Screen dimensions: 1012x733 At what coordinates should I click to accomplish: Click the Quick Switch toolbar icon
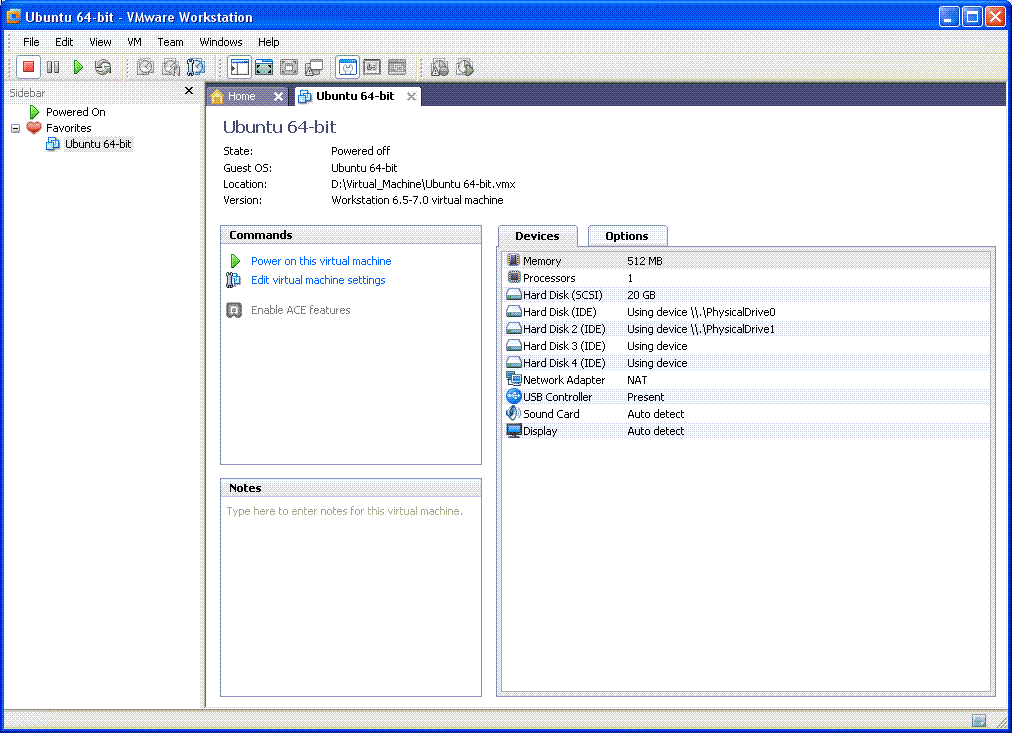click(x=264, y=67)
